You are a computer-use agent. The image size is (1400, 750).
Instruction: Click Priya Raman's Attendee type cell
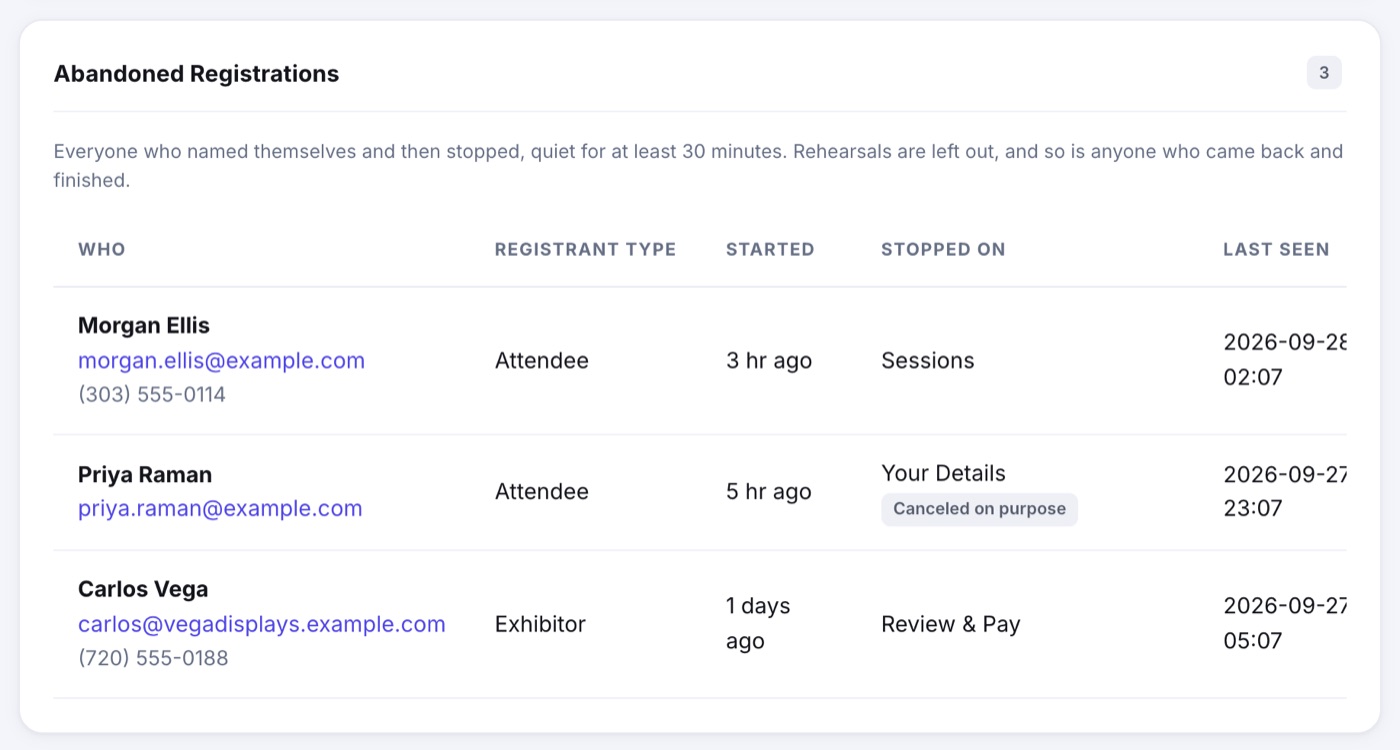click(x=542, y=491)
